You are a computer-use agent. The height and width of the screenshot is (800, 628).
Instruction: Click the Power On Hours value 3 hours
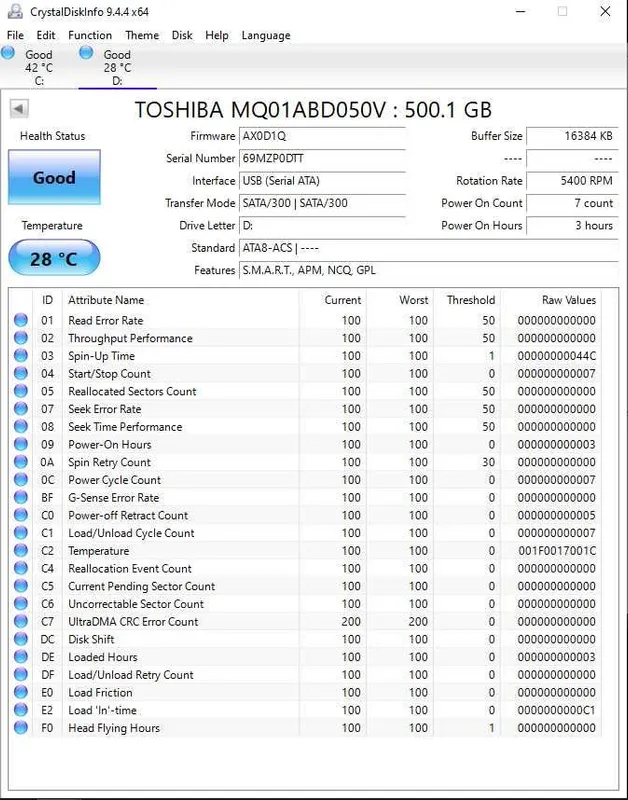(572, 226)
